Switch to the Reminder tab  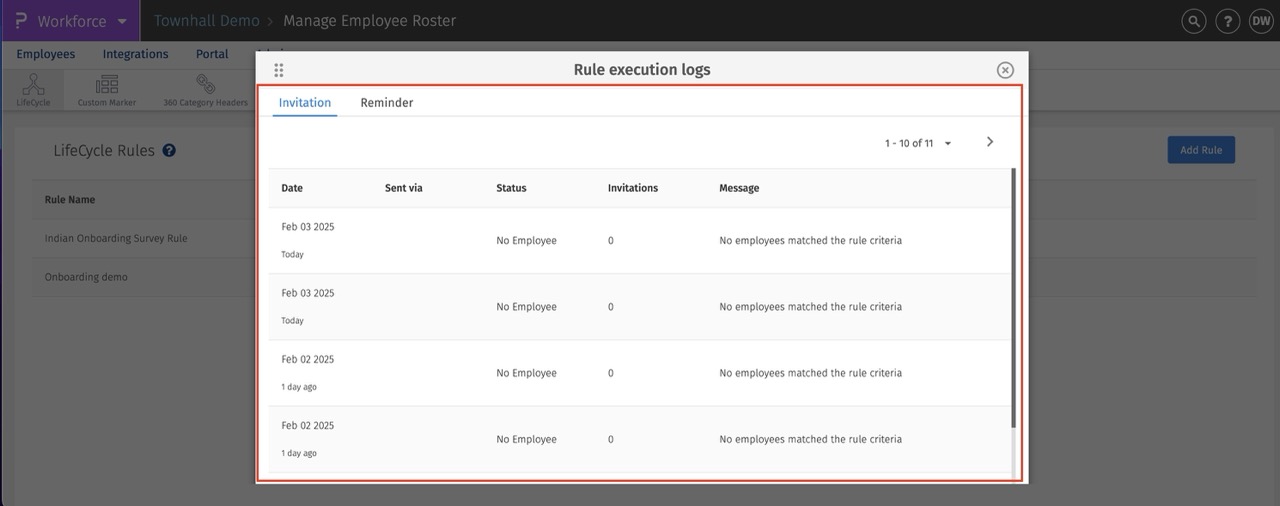click(386, 103)
